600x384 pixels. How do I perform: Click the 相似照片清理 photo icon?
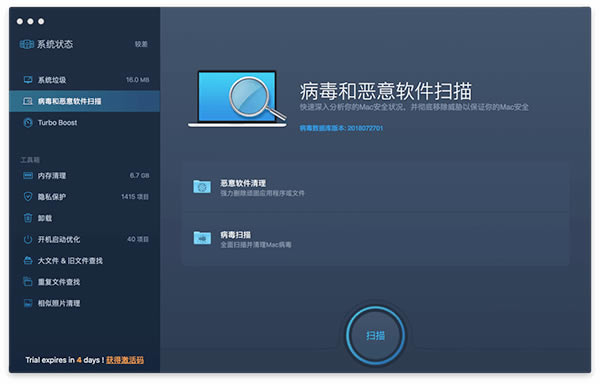coord(28,303)
